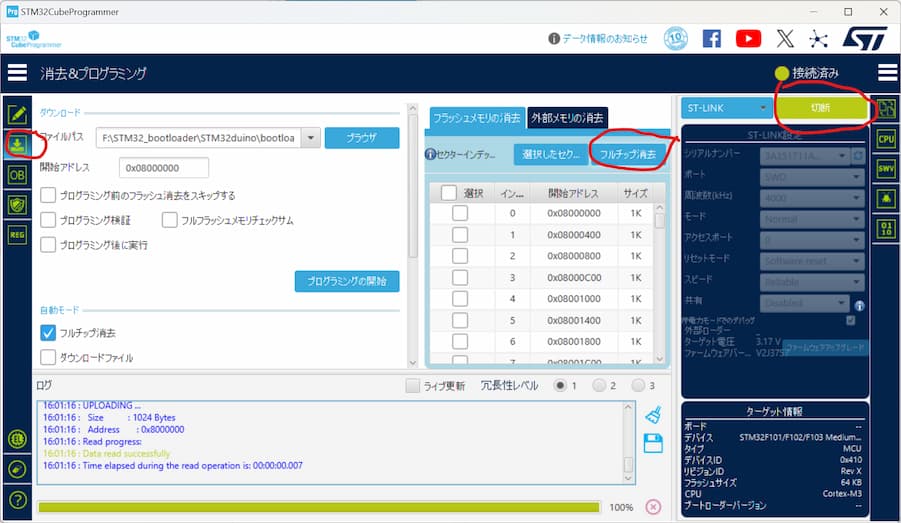Switch to 外部メモリの消去 tab

[567, 118]
